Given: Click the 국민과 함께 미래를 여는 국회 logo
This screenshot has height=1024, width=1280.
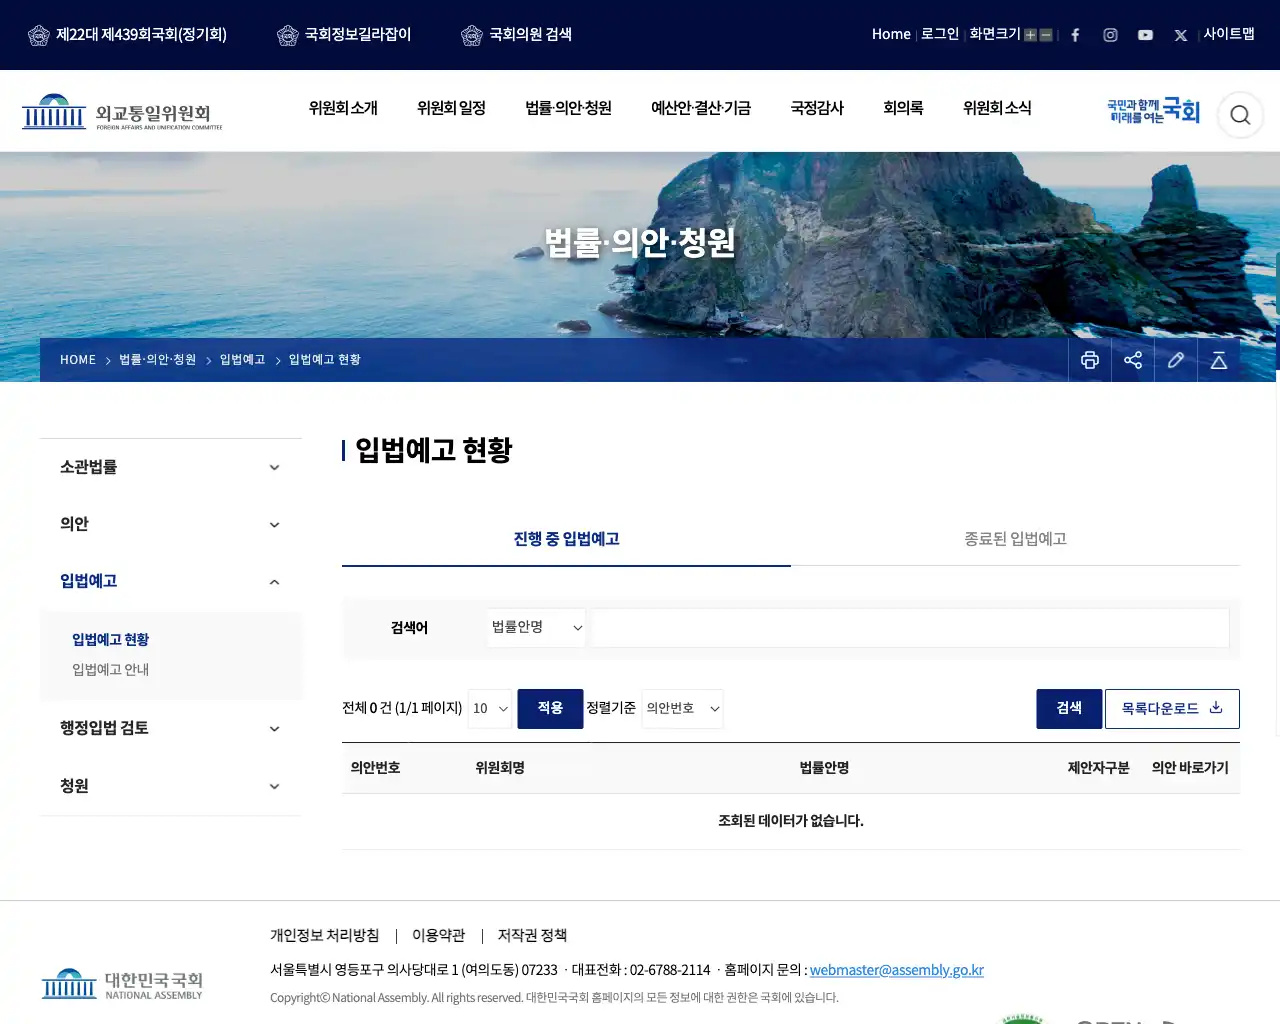Looking at the screenshot, I should [1153, 111].
